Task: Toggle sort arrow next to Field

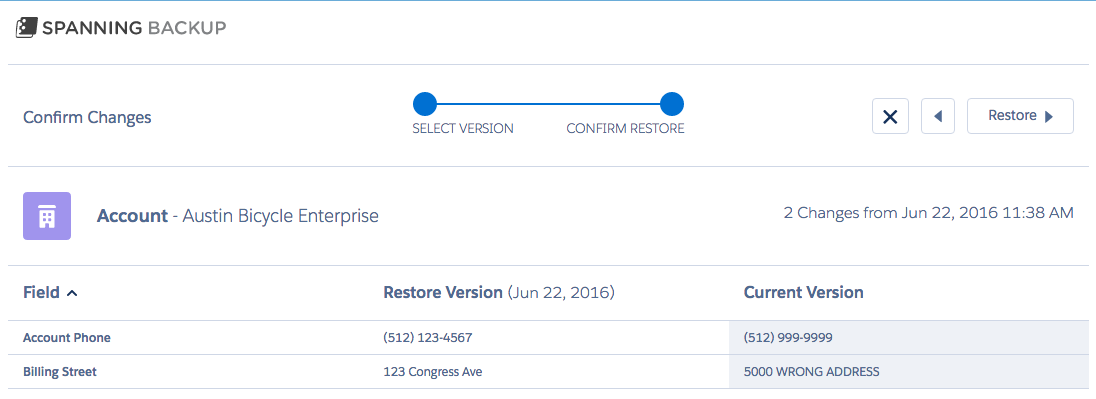Action: pyautogui.click(x=71, y=293)
